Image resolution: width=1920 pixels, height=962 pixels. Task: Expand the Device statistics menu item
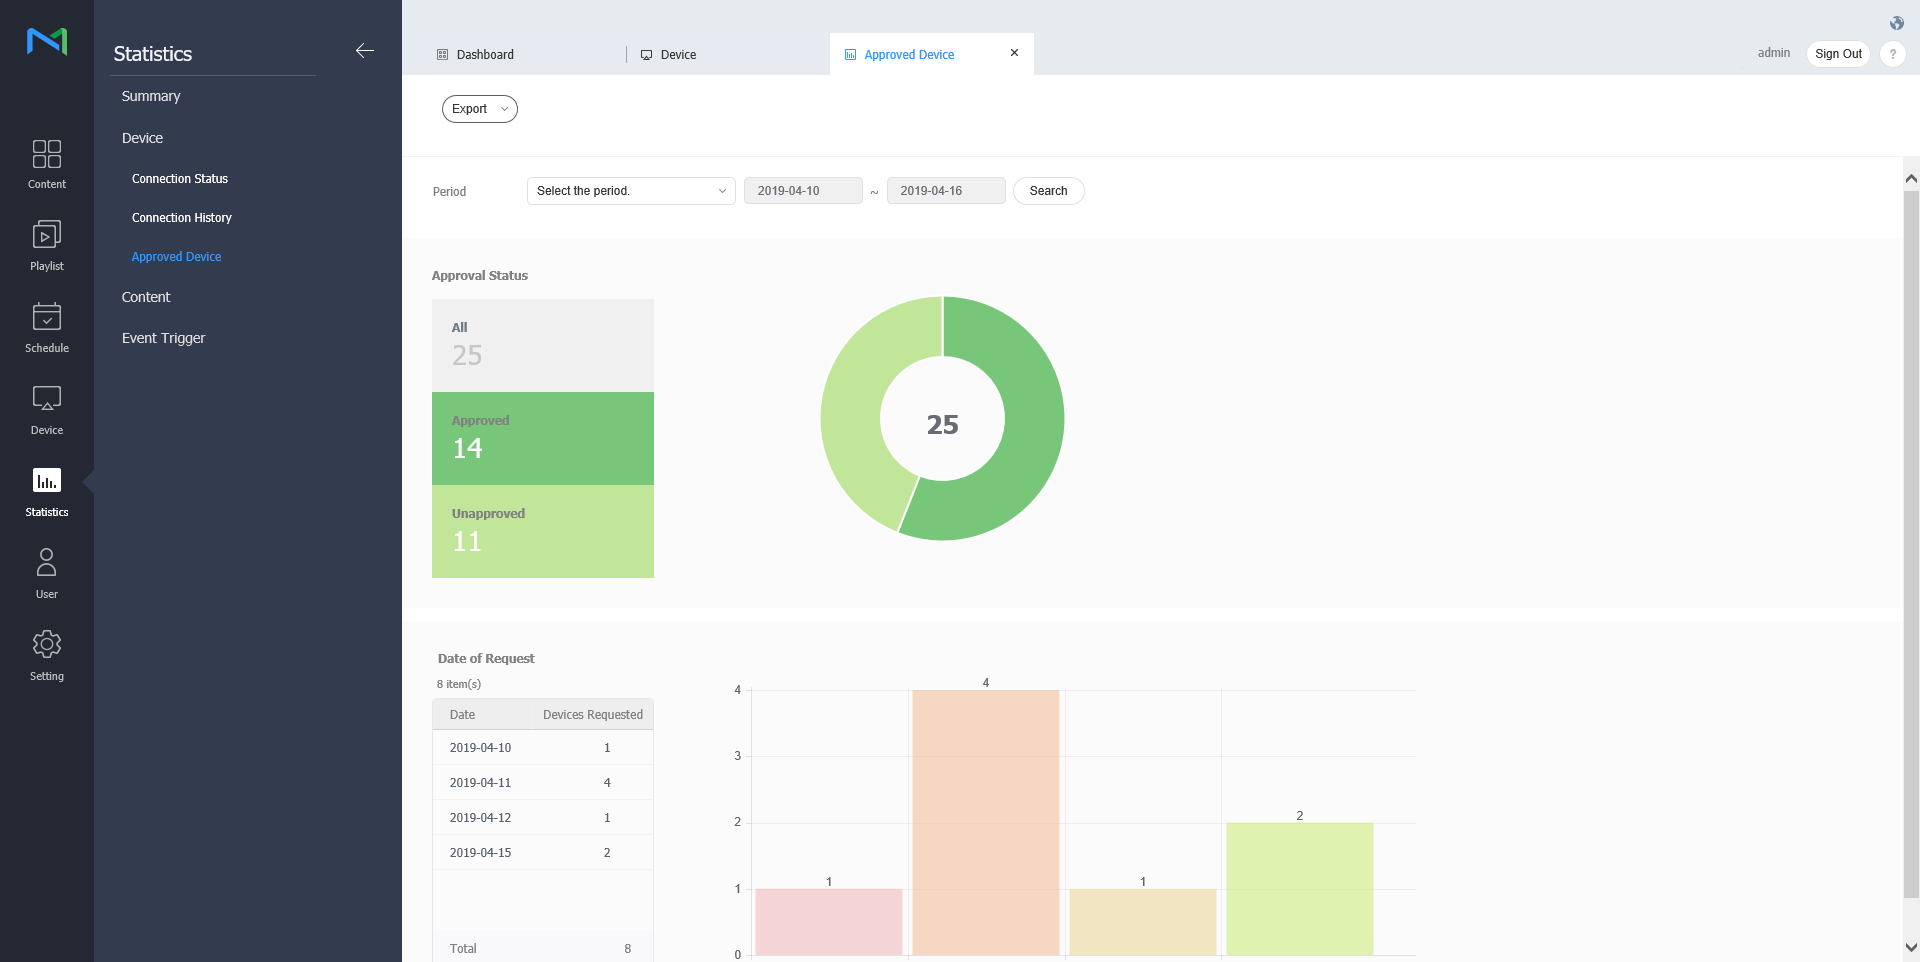pyautogui.click(x=142, y=138)
